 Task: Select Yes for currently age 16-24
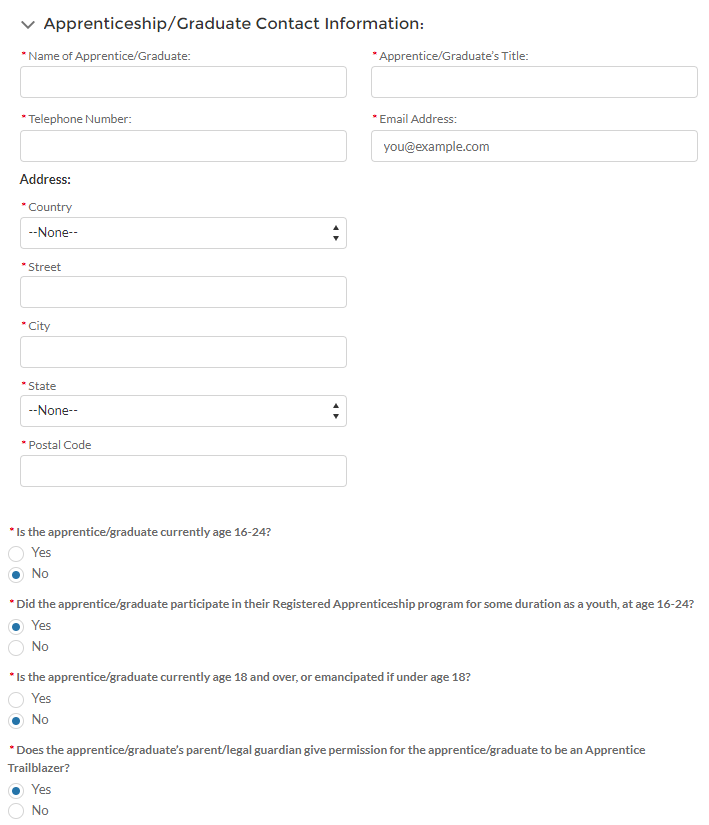coord(16,553)
